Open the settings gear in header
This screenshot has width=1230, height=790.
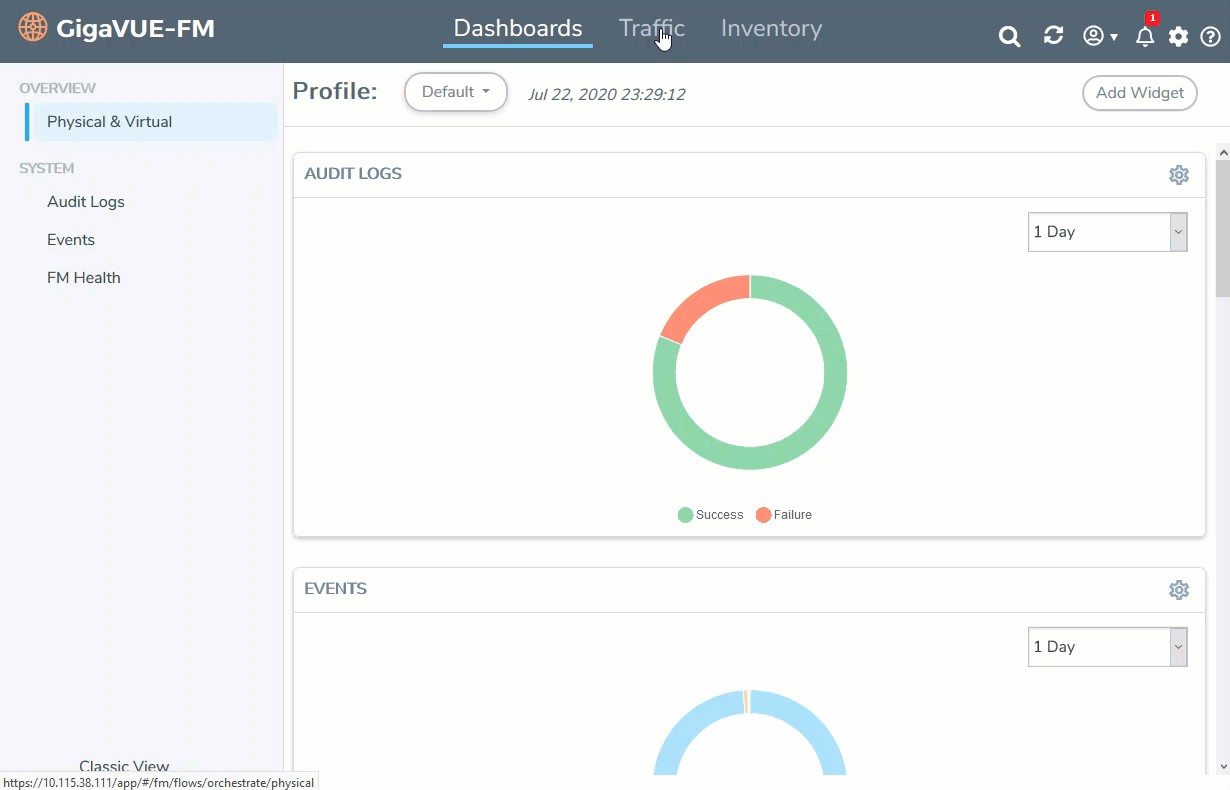[1179, 37]
